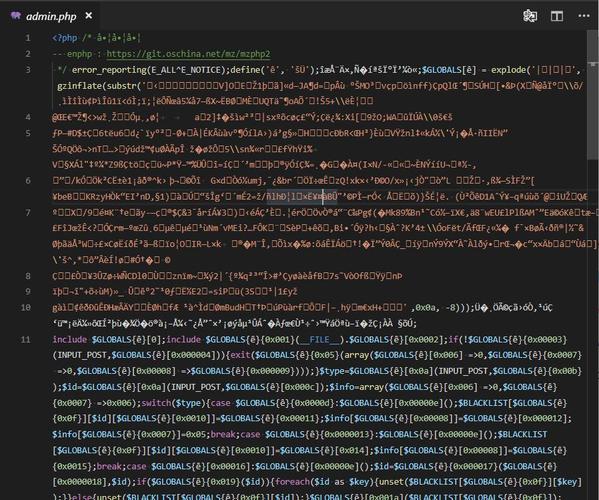Click line number 6 in the gutter
Screen dimensions: 599x500
[28, 180]
